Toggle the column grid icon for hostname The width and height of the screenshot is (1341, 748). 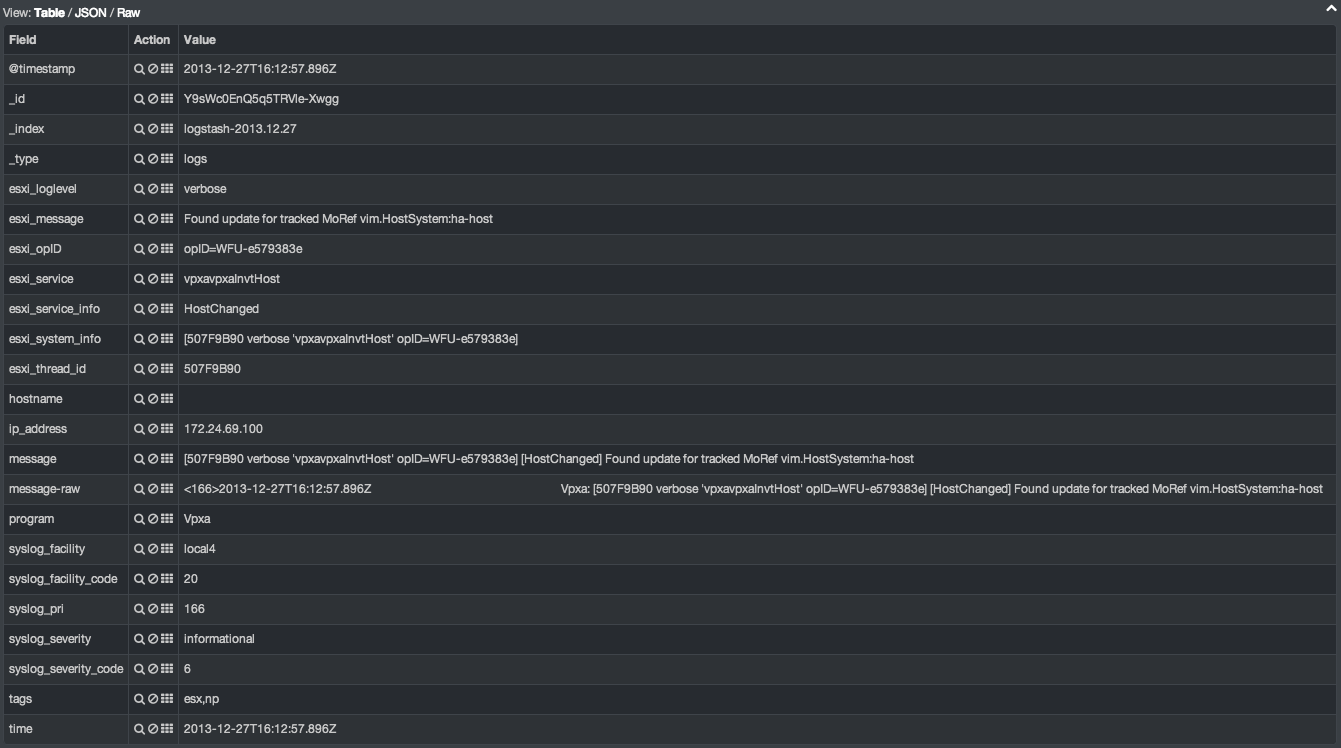coord(167,399)
